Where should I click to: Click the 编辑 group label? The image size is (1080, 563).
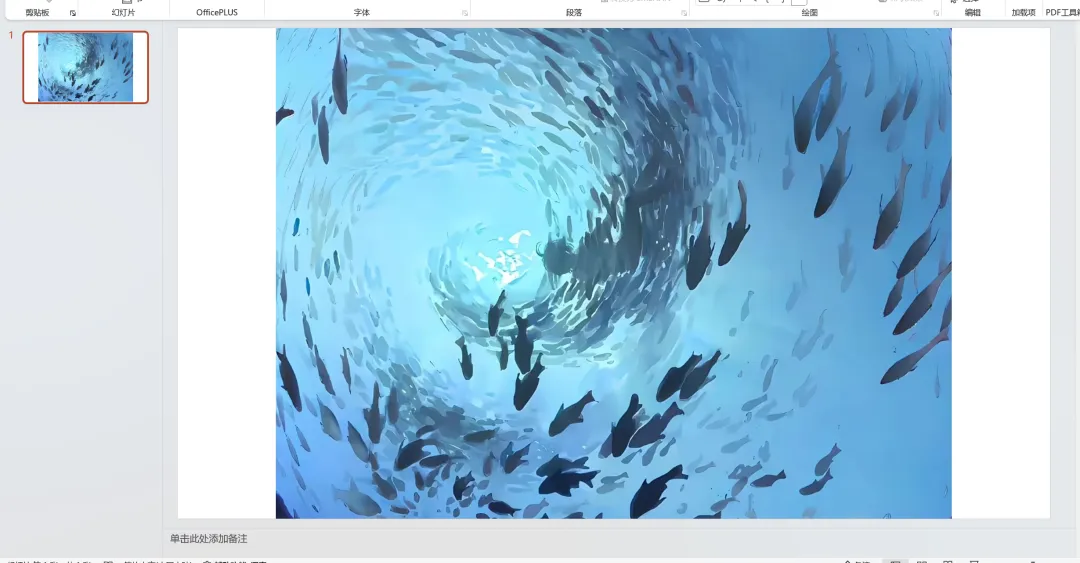tap(973, 12)
